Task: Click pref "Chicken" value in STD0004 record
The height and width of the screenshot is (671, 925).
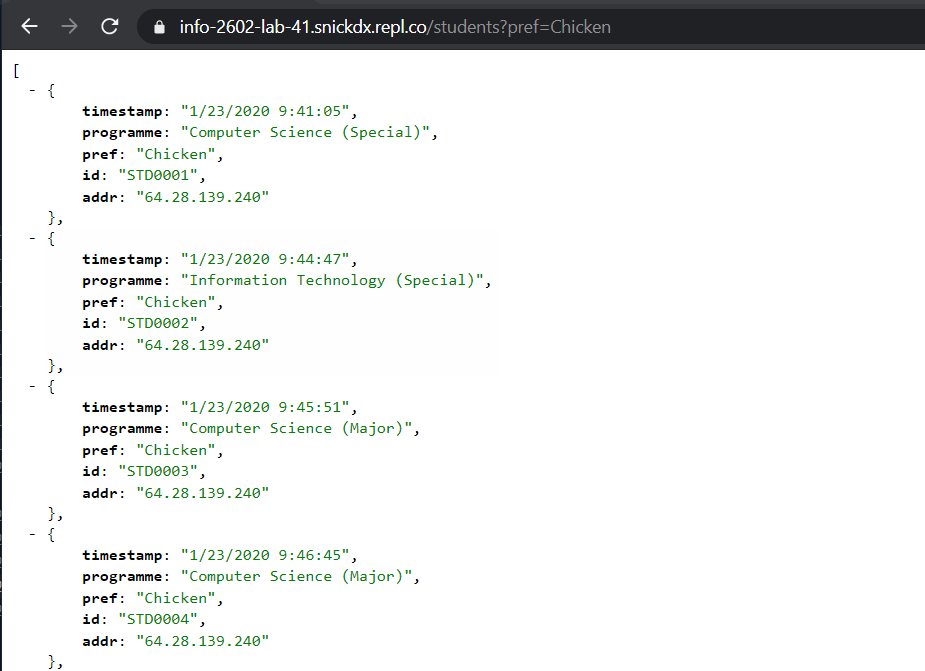Action: click(x=176, y=598)
